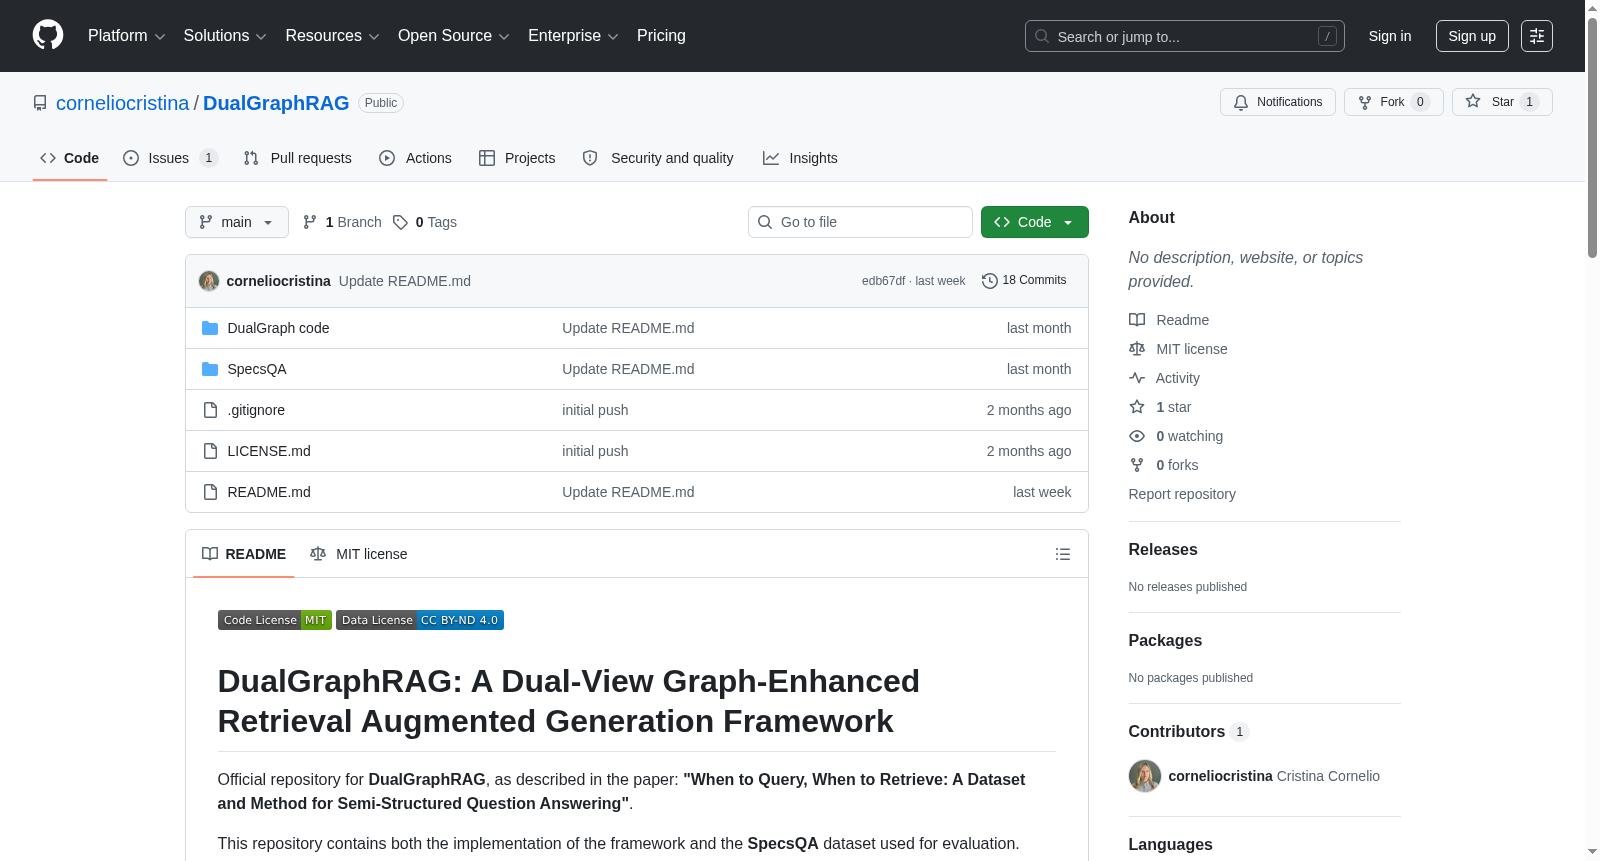This screenshot has width=1600, height=861.
Task: Star the DualGraphRAG repository
Action: point(1502,102)
